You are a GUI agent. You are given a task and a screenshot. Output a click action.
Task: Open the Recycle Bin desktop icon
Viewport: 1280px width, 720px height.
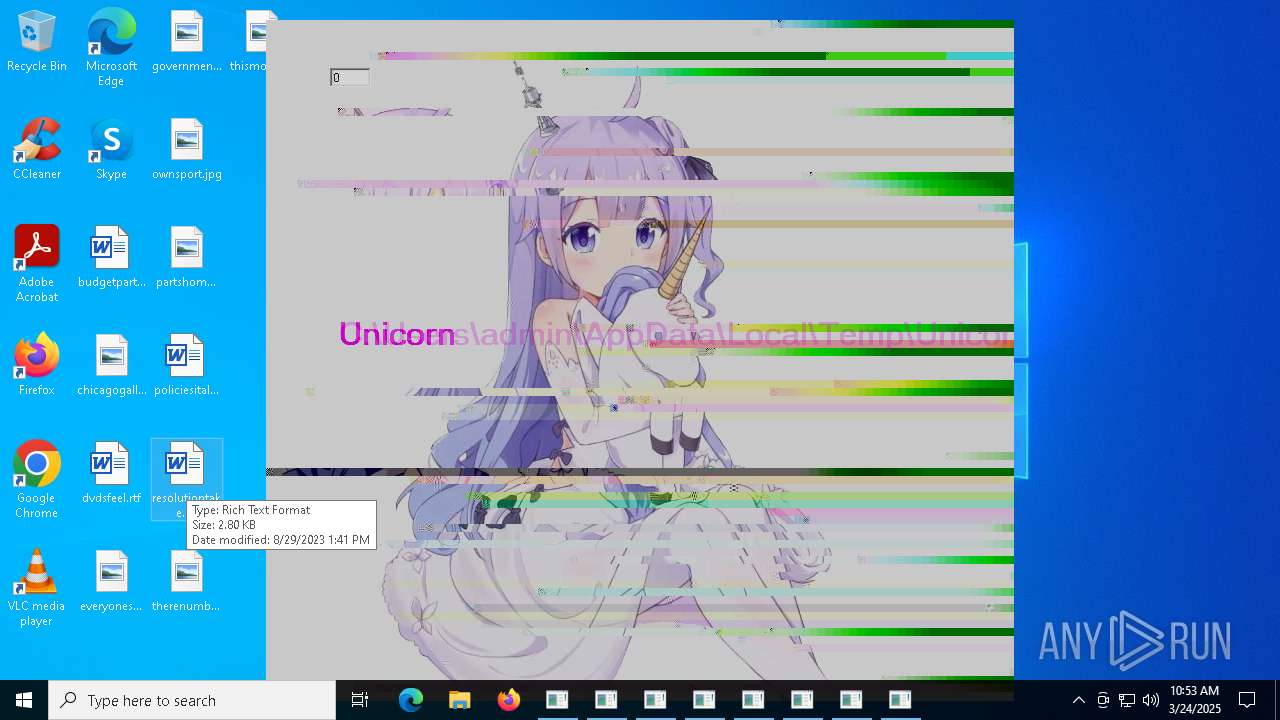point(36,42)
